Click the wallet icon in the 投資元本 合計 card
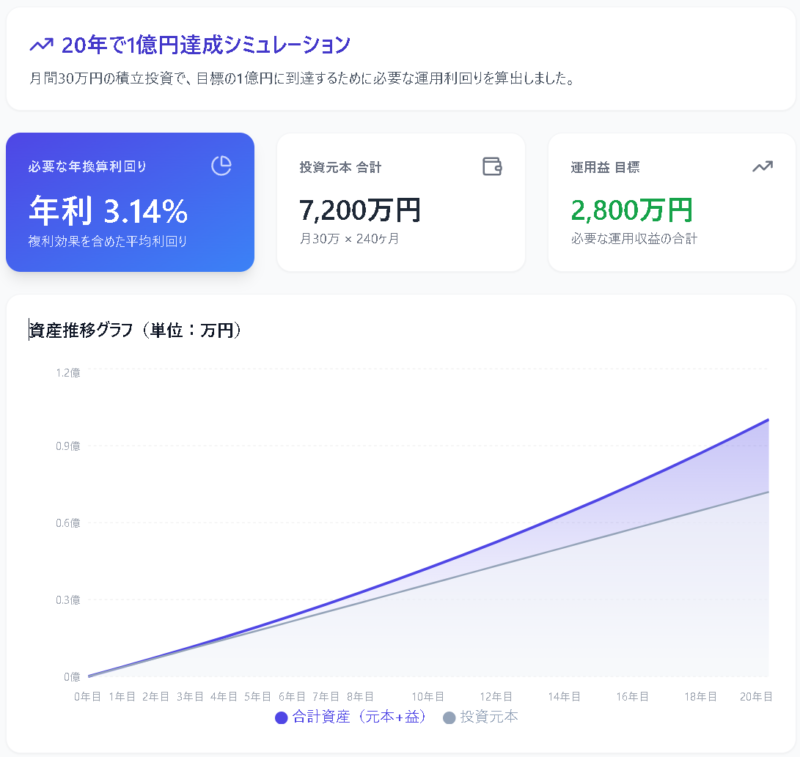800x757 pixels. pos(492,166)
